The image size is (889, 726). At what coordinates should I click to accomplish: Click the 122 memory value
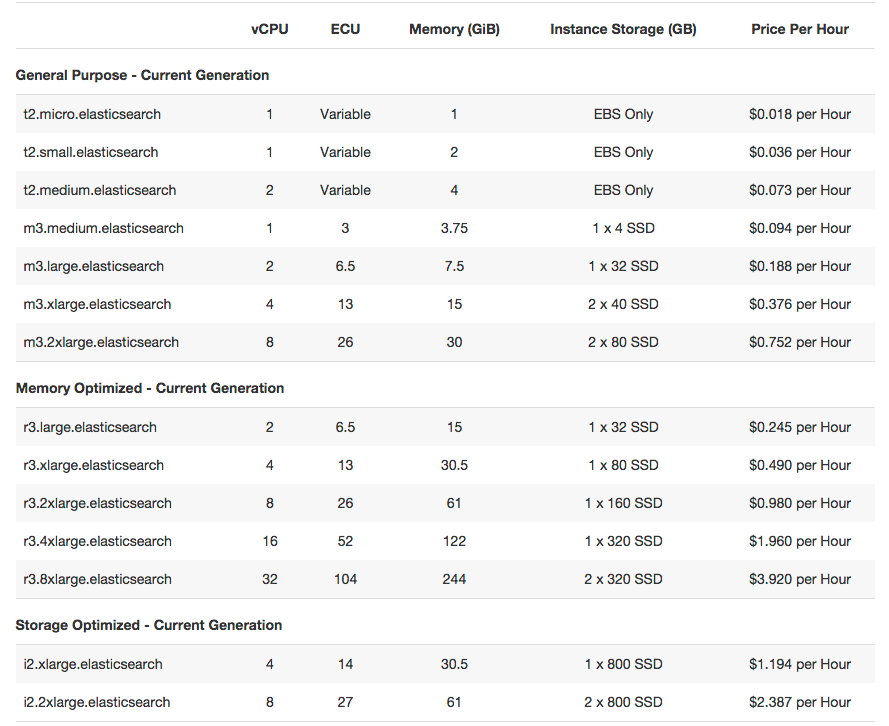454,541
